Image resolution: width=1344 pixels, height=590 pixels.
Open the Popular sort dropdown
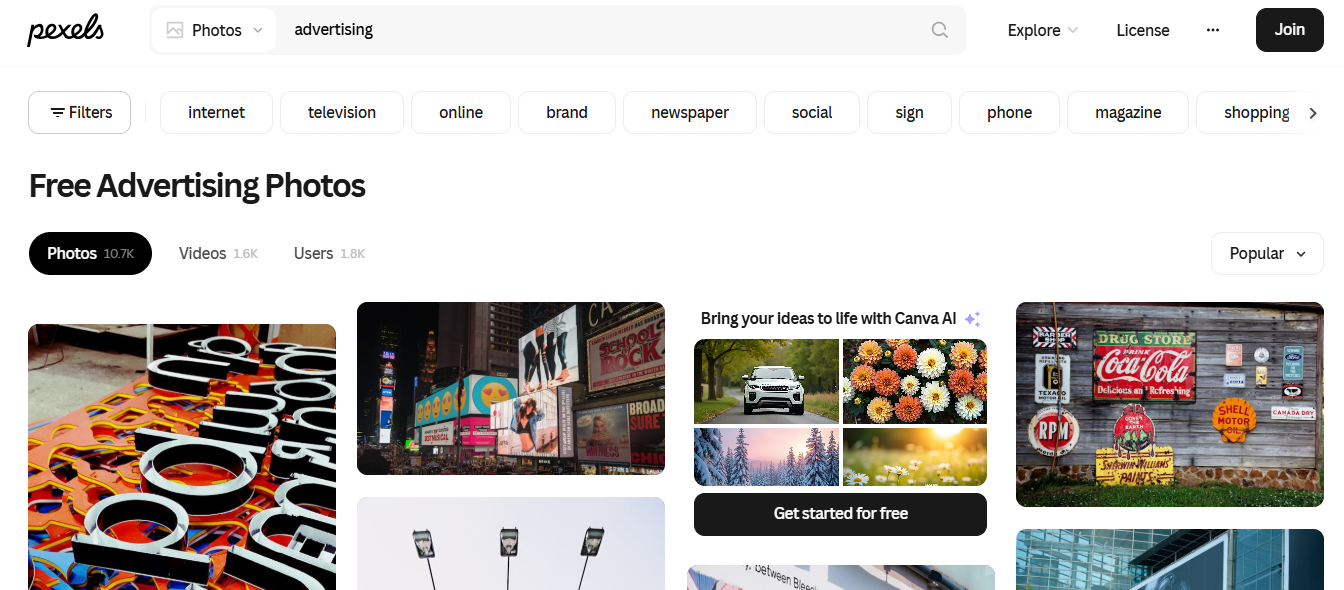coord(1266,253)
